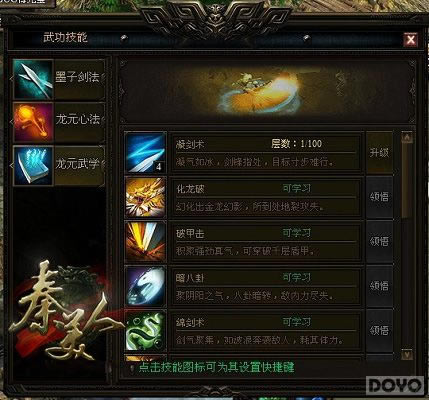The width and height of the screenshot is (429, 400).
Task: Click 领悟 button next to 暗八卦
Action: (379, 286)
